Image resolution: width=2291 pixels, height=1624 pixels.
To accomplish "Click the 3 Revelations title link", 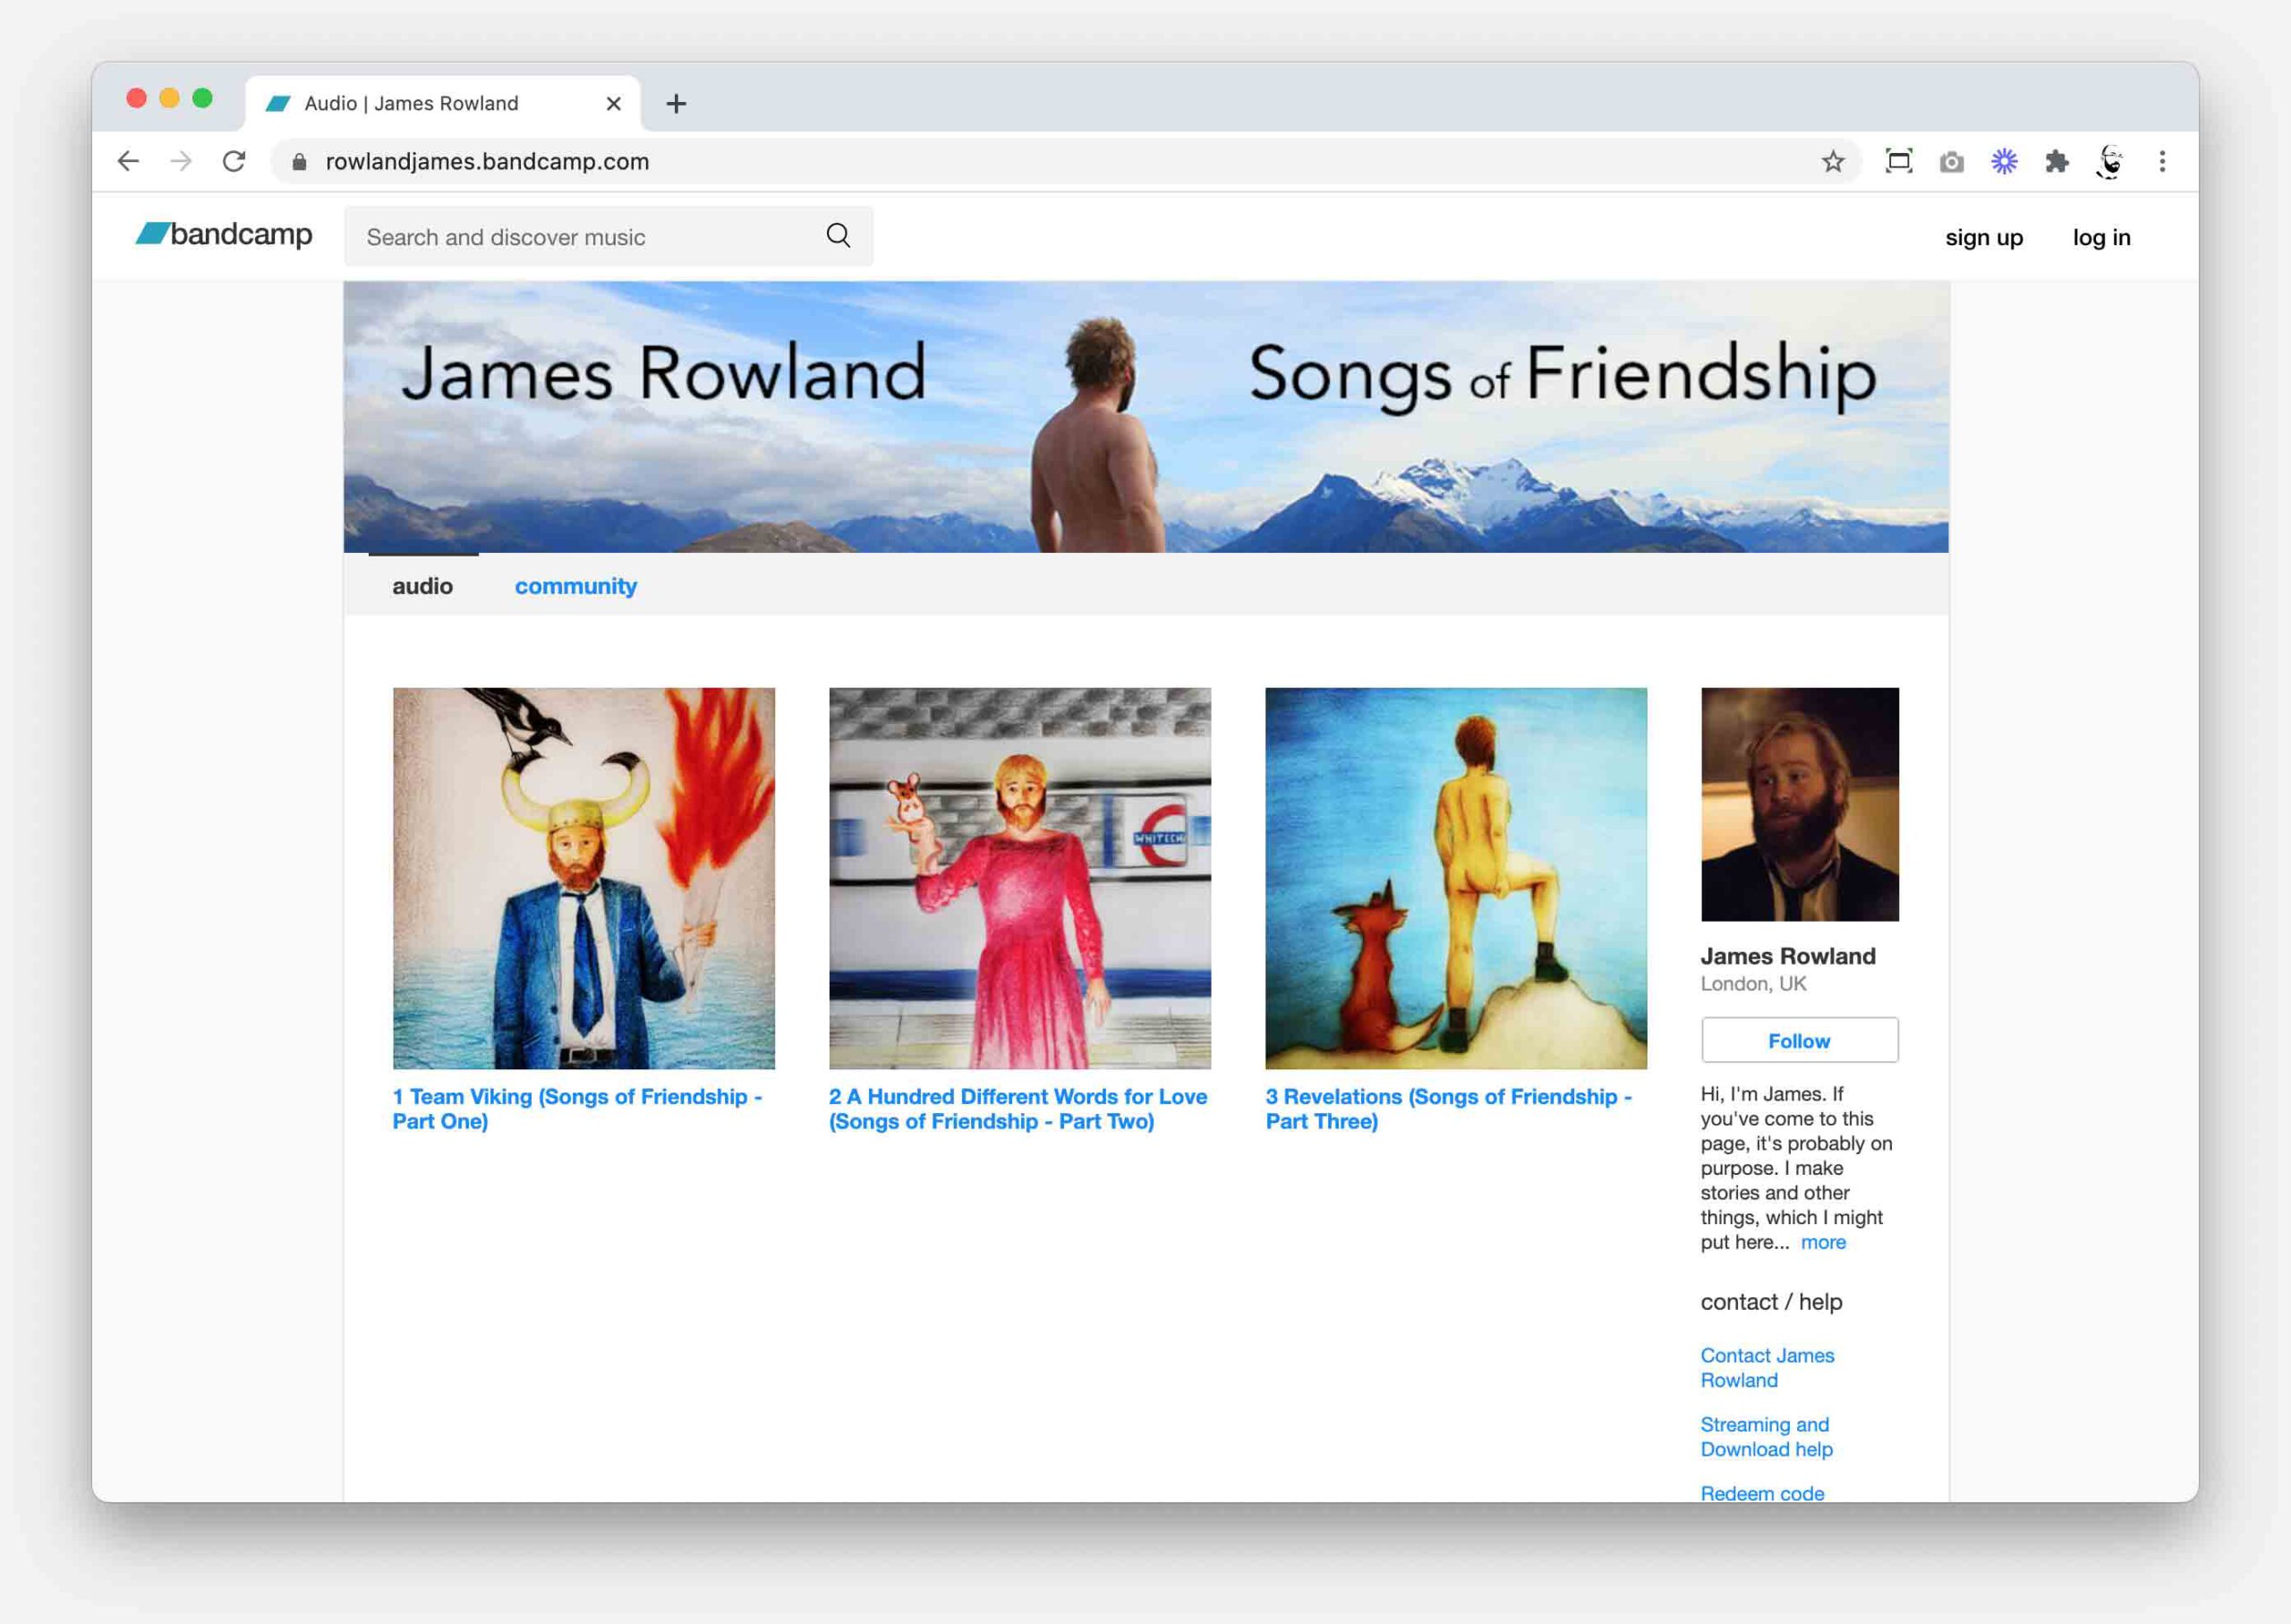I will click(1448, 1109).
